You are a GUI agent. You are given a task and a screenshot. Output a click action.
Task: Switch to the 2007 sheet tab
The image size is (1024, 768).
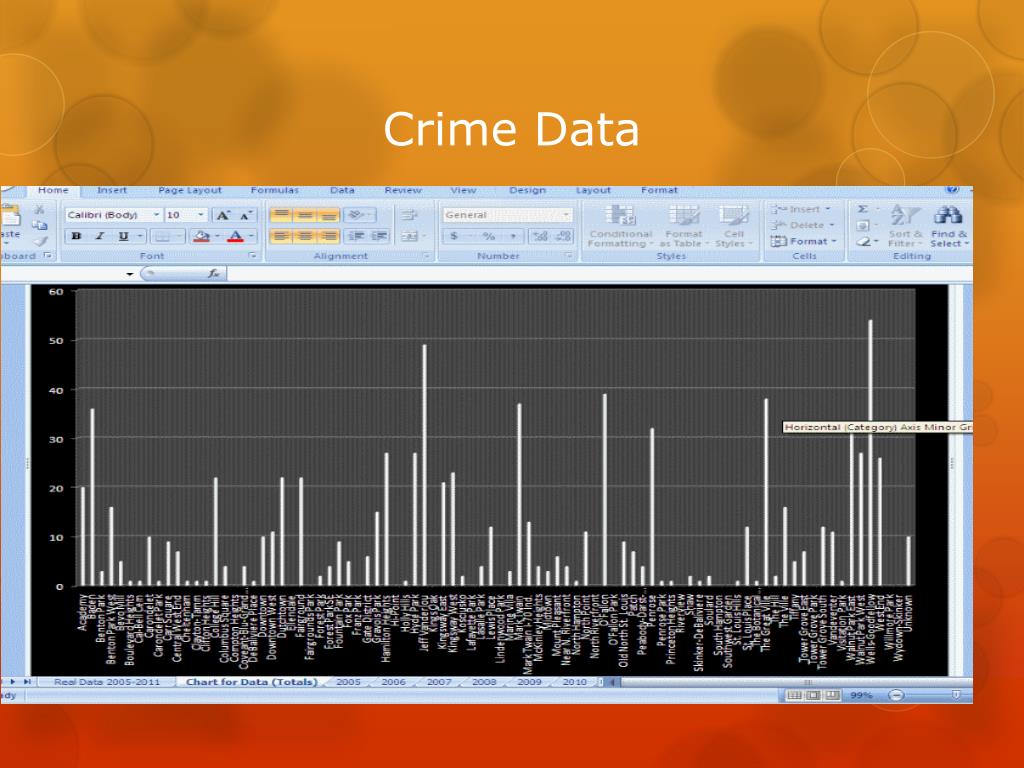click(439, 682)
